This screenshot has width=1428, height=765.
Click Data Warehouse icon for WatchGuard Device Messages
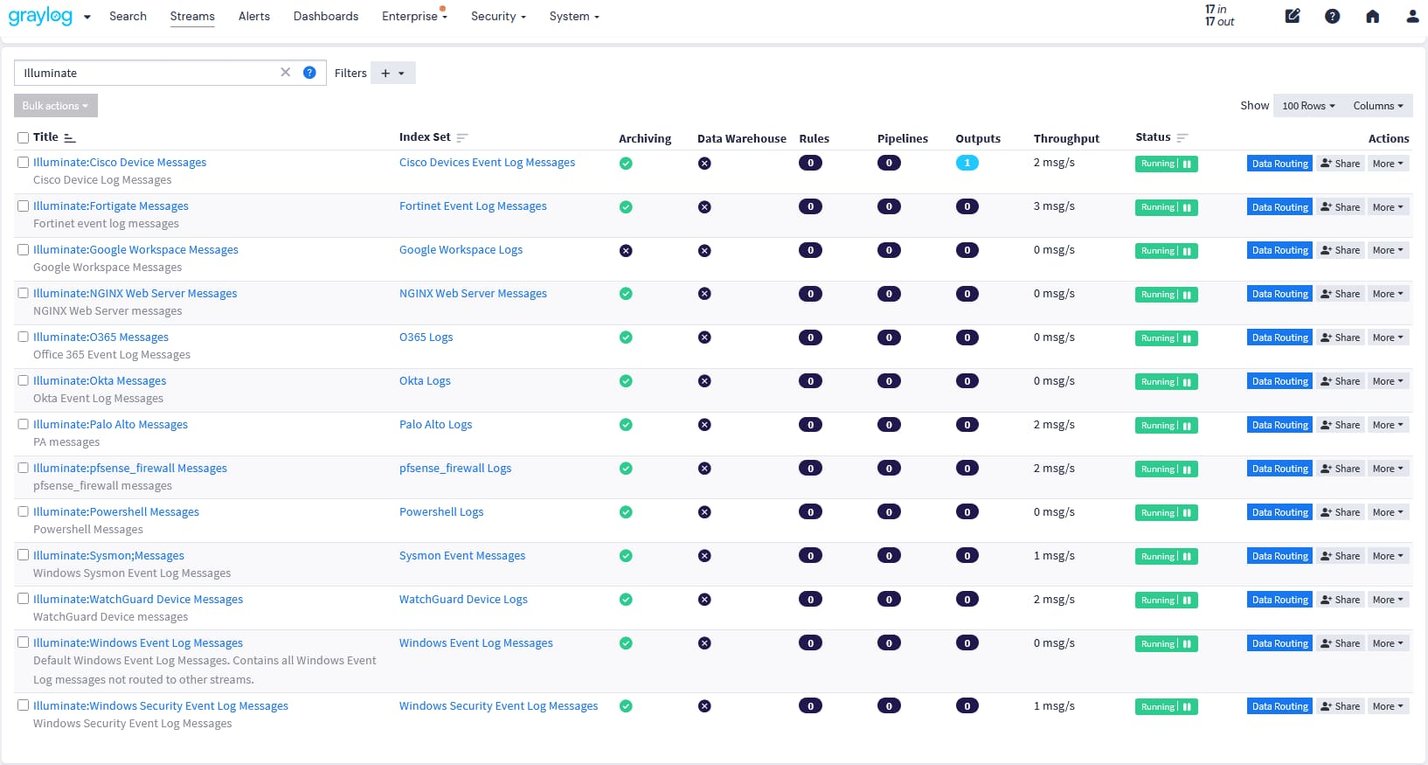click(704, 600)
